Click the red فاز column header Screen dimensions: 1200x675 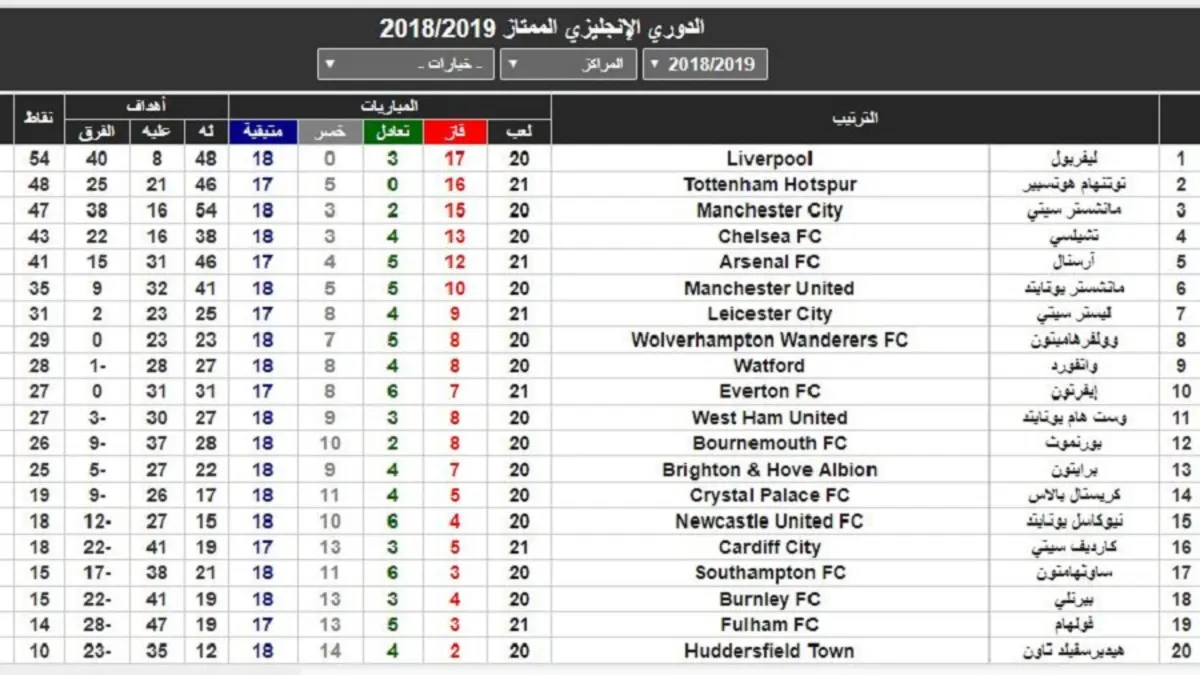tap(455, 132)
